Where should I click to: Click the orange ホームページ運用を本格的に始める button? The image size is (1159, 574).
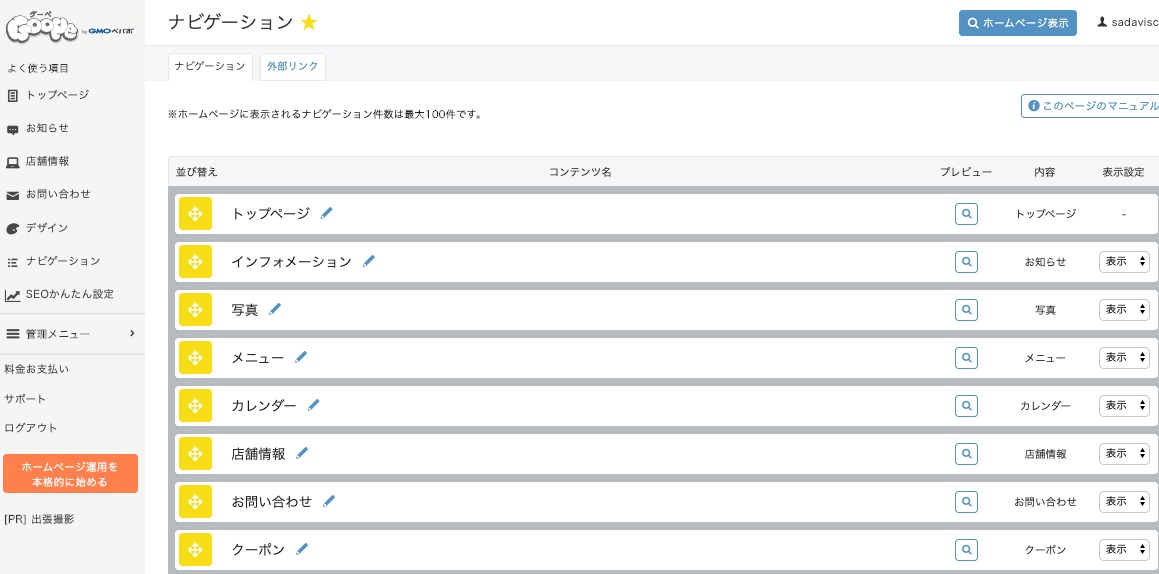click(x=70, y=474)
